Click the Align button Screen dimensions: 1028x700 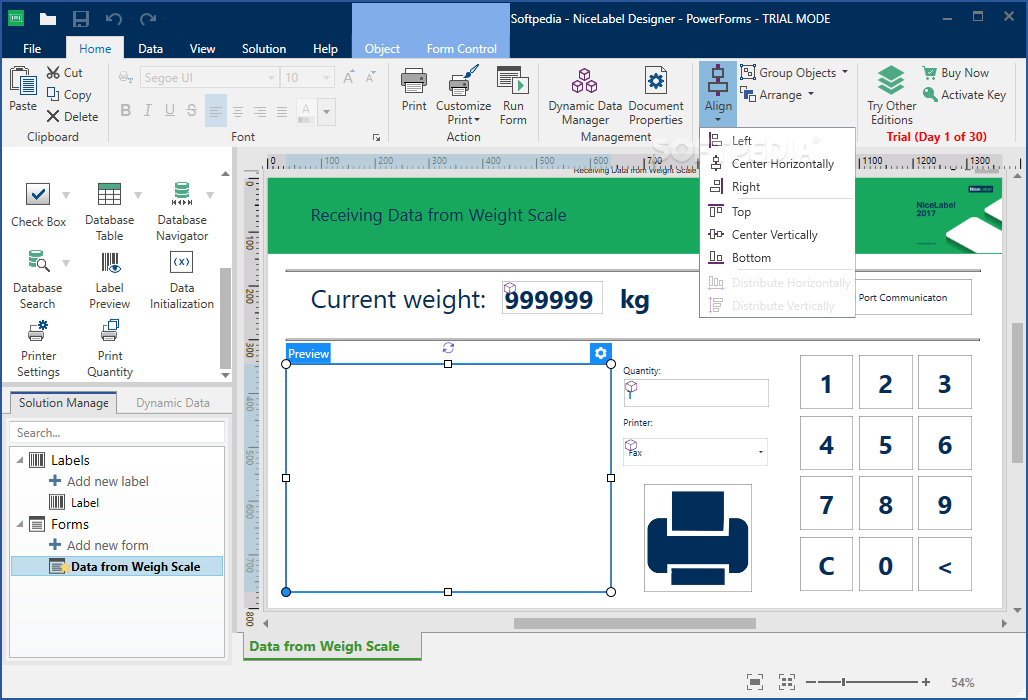pyautogui.click(x=718, y=94)
